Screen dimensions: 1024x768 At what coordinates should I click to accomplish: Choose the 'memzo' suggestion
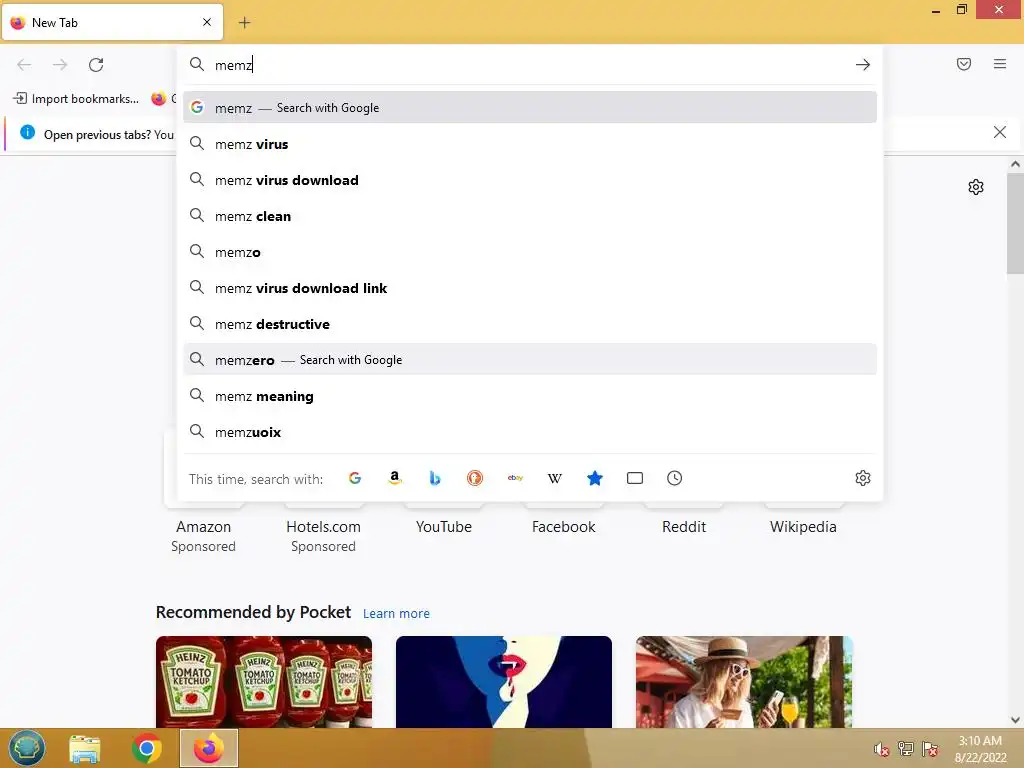(x=530, y=251)
